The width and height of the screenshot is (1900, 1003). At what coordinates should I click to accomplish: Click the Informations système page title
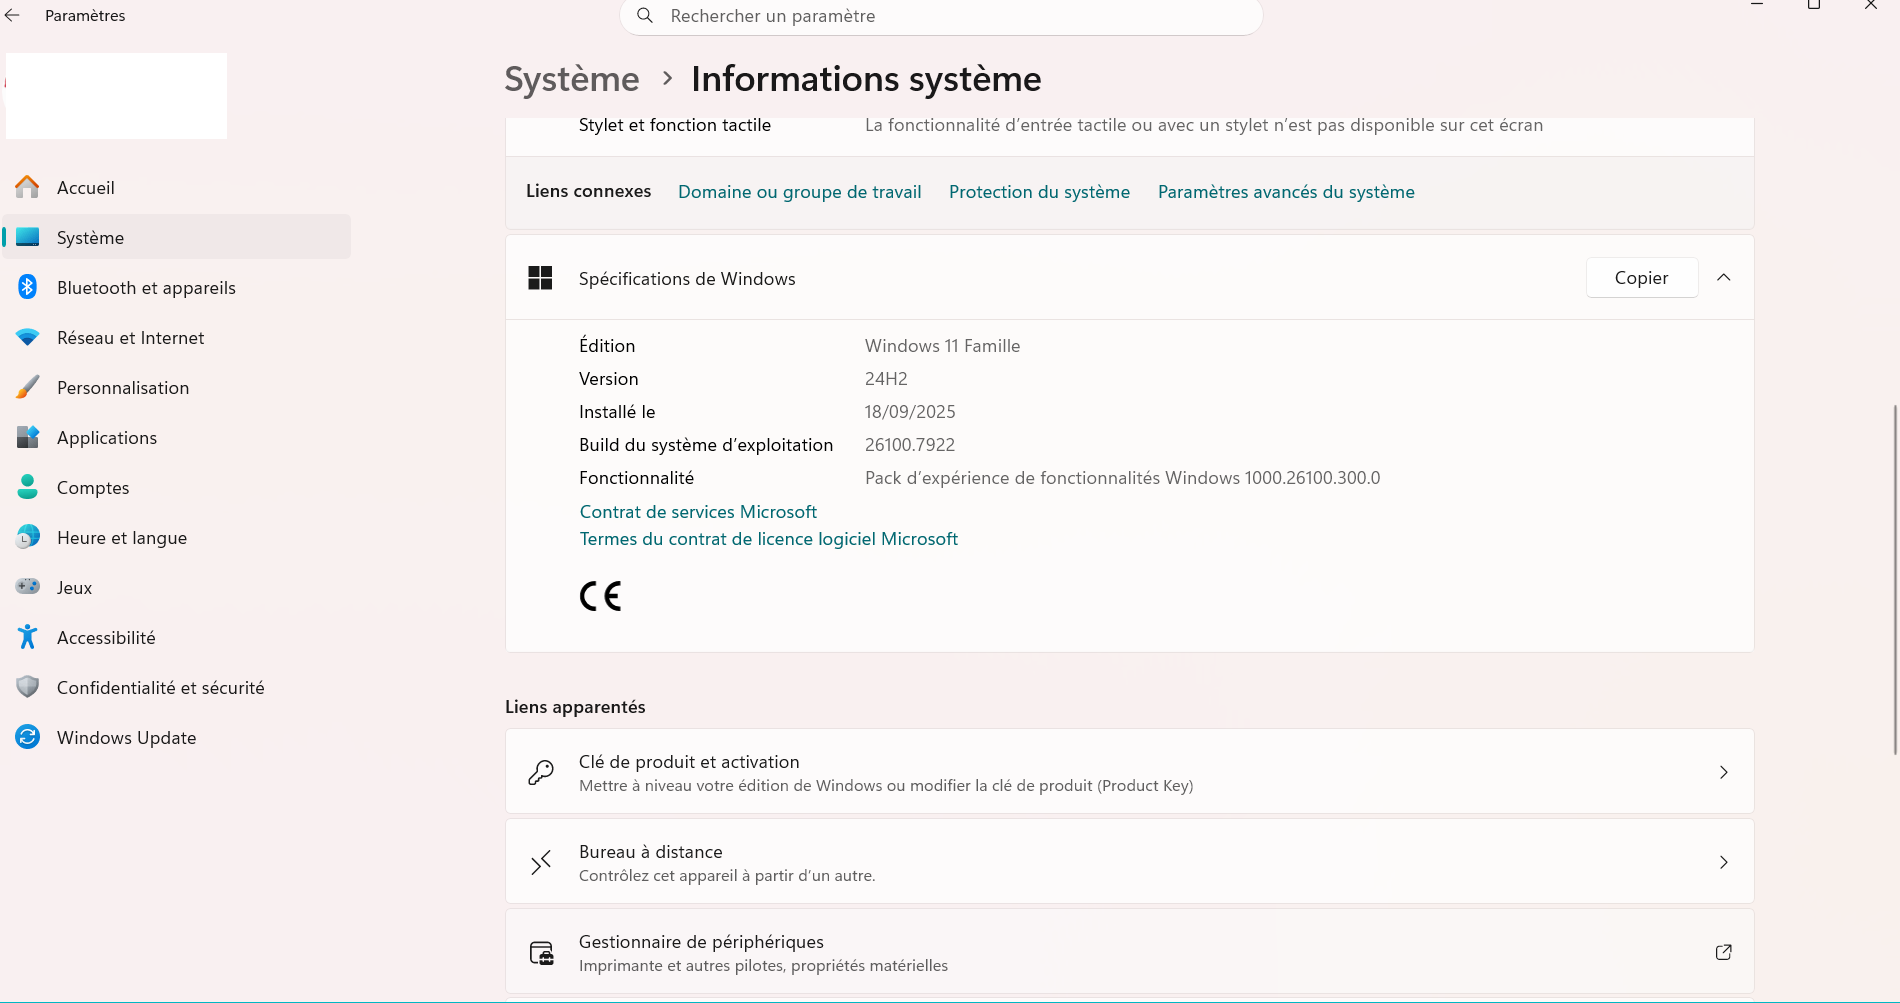[866, 79]
